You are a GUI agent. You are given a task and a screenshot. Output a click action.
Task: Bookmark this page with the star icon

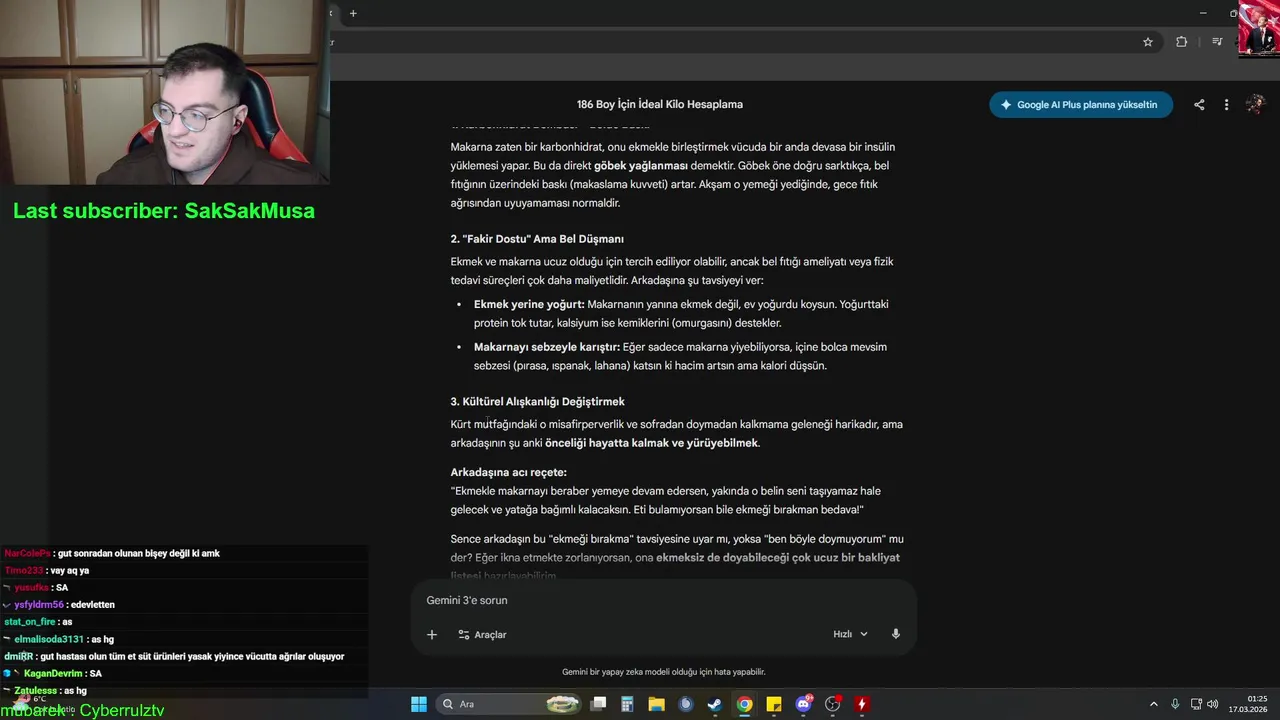click(1148, 42)
